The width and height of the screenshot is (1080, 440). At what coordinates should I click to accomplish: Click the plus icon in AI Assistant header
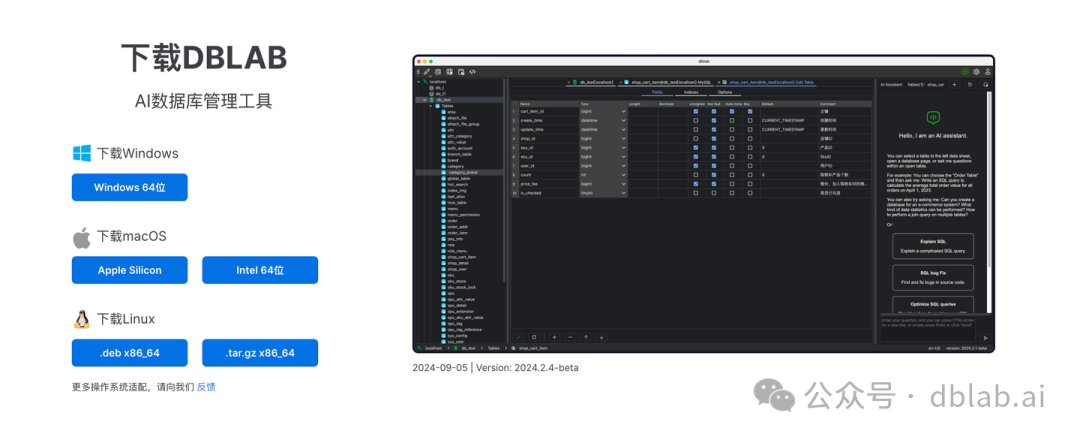(x=954, y=85)
